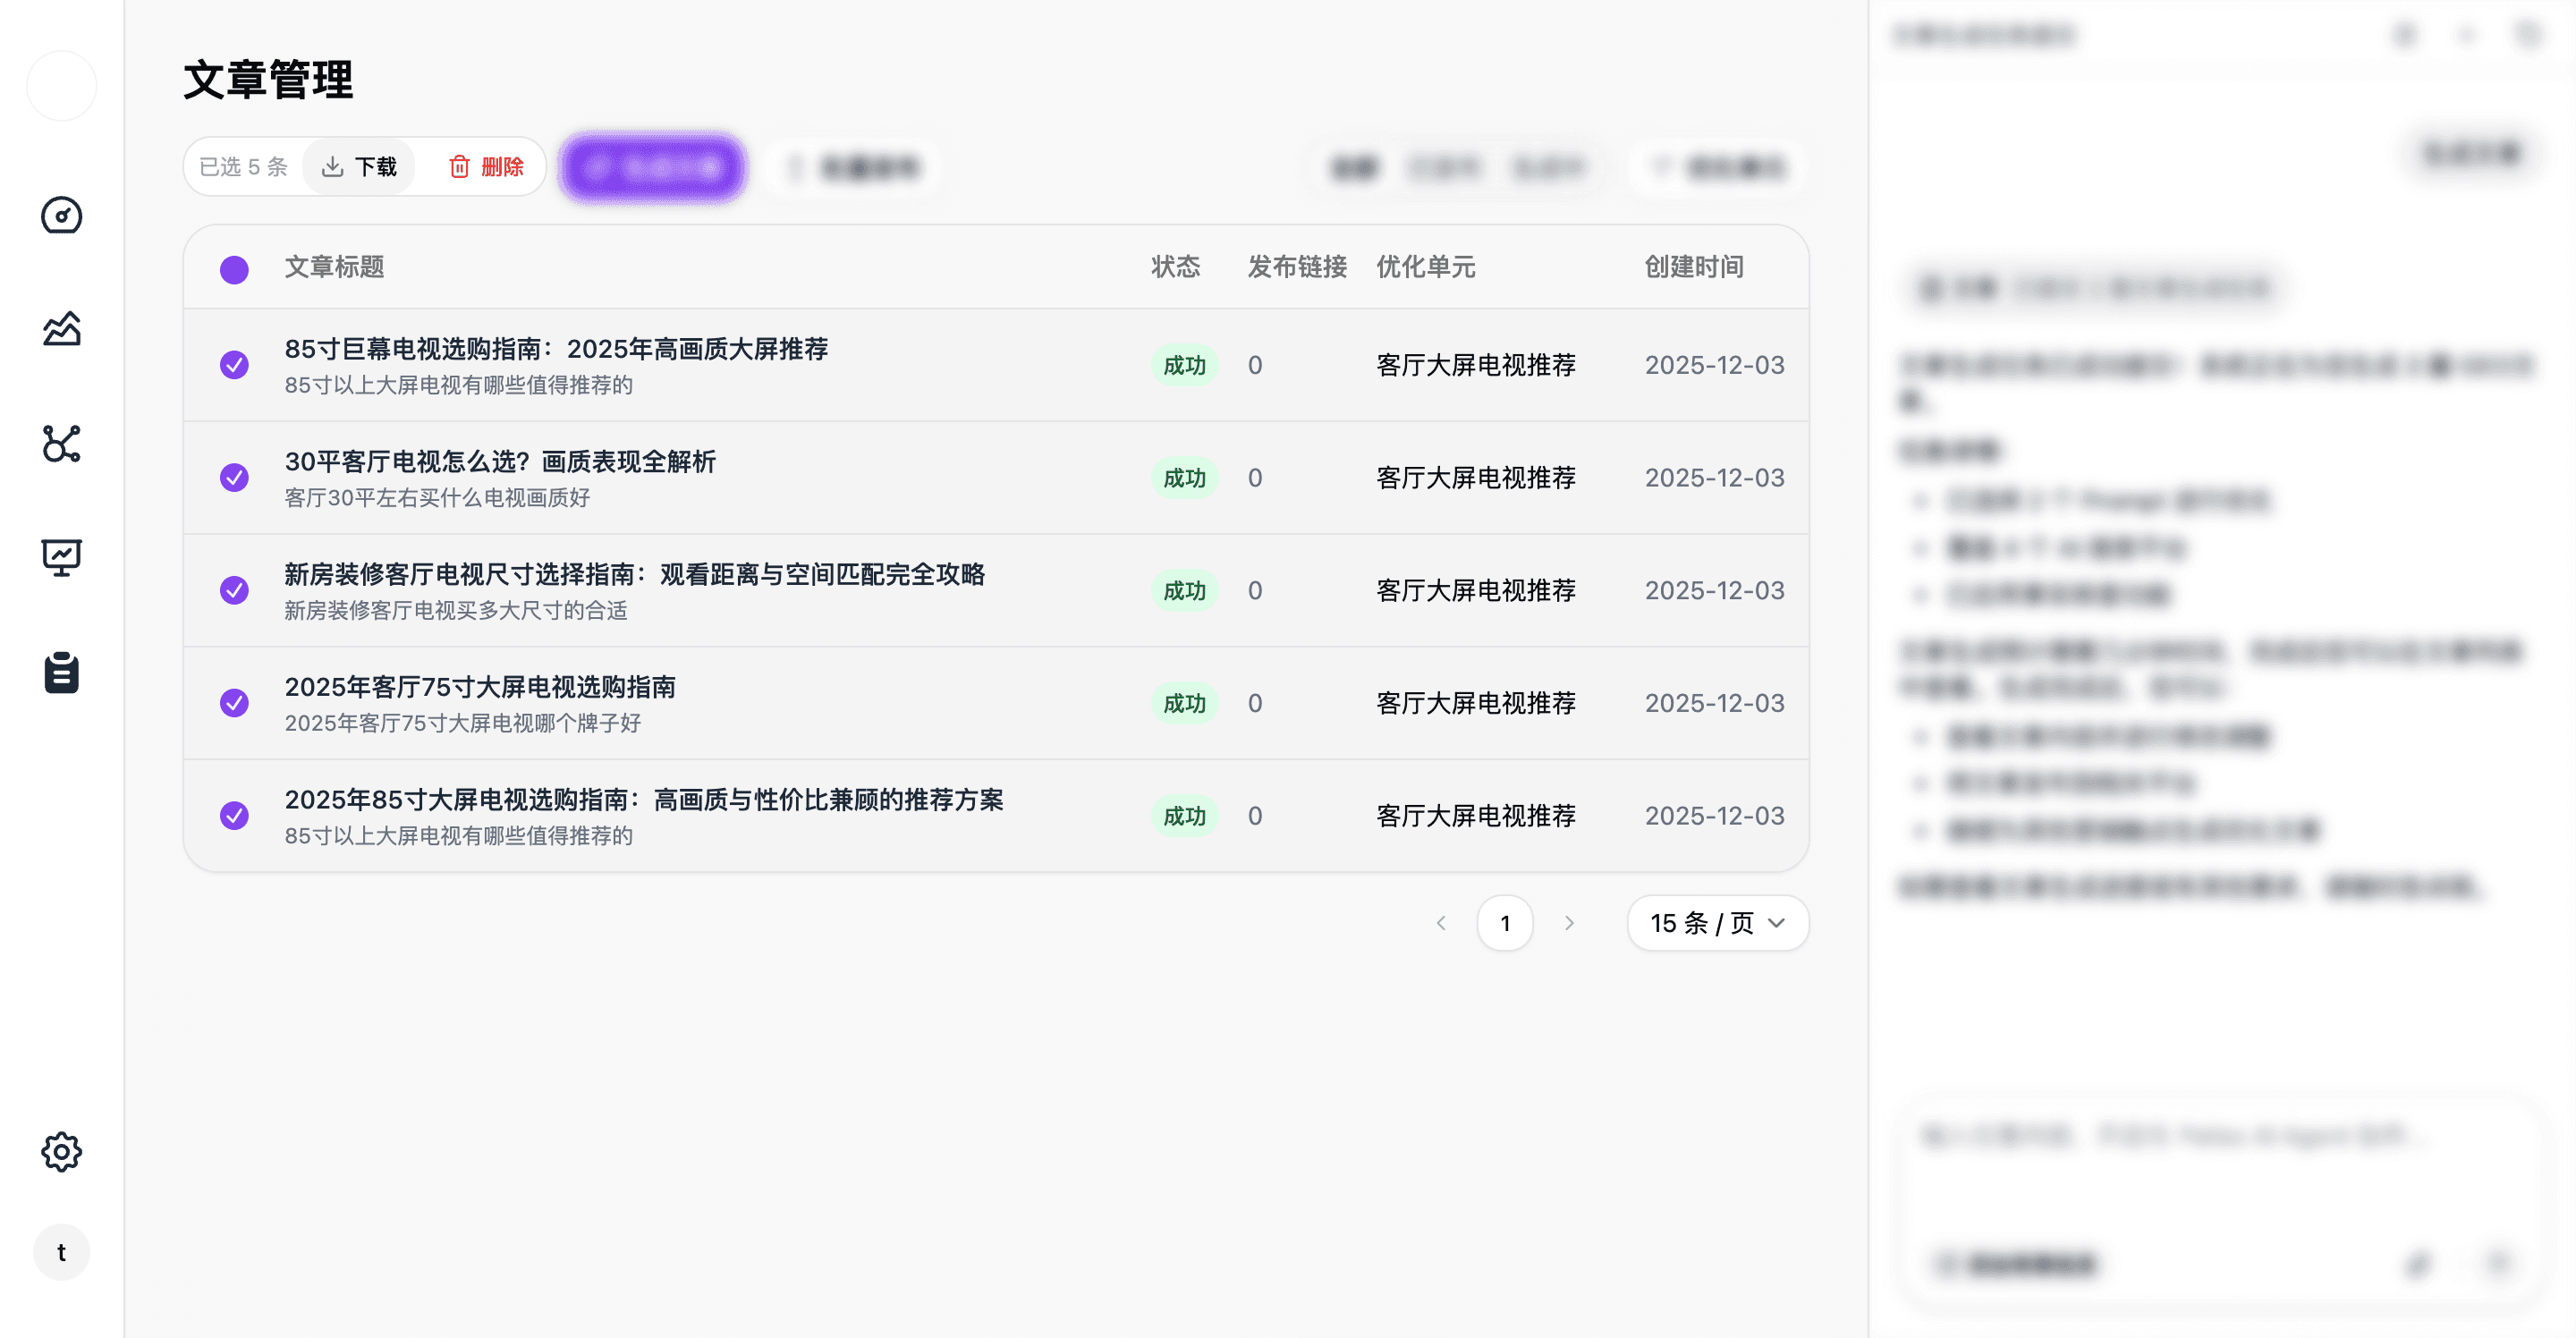Open the dashboard speedometer icon in sidebar
The image size is (2576, 1338).
click(x=62, y=215)
